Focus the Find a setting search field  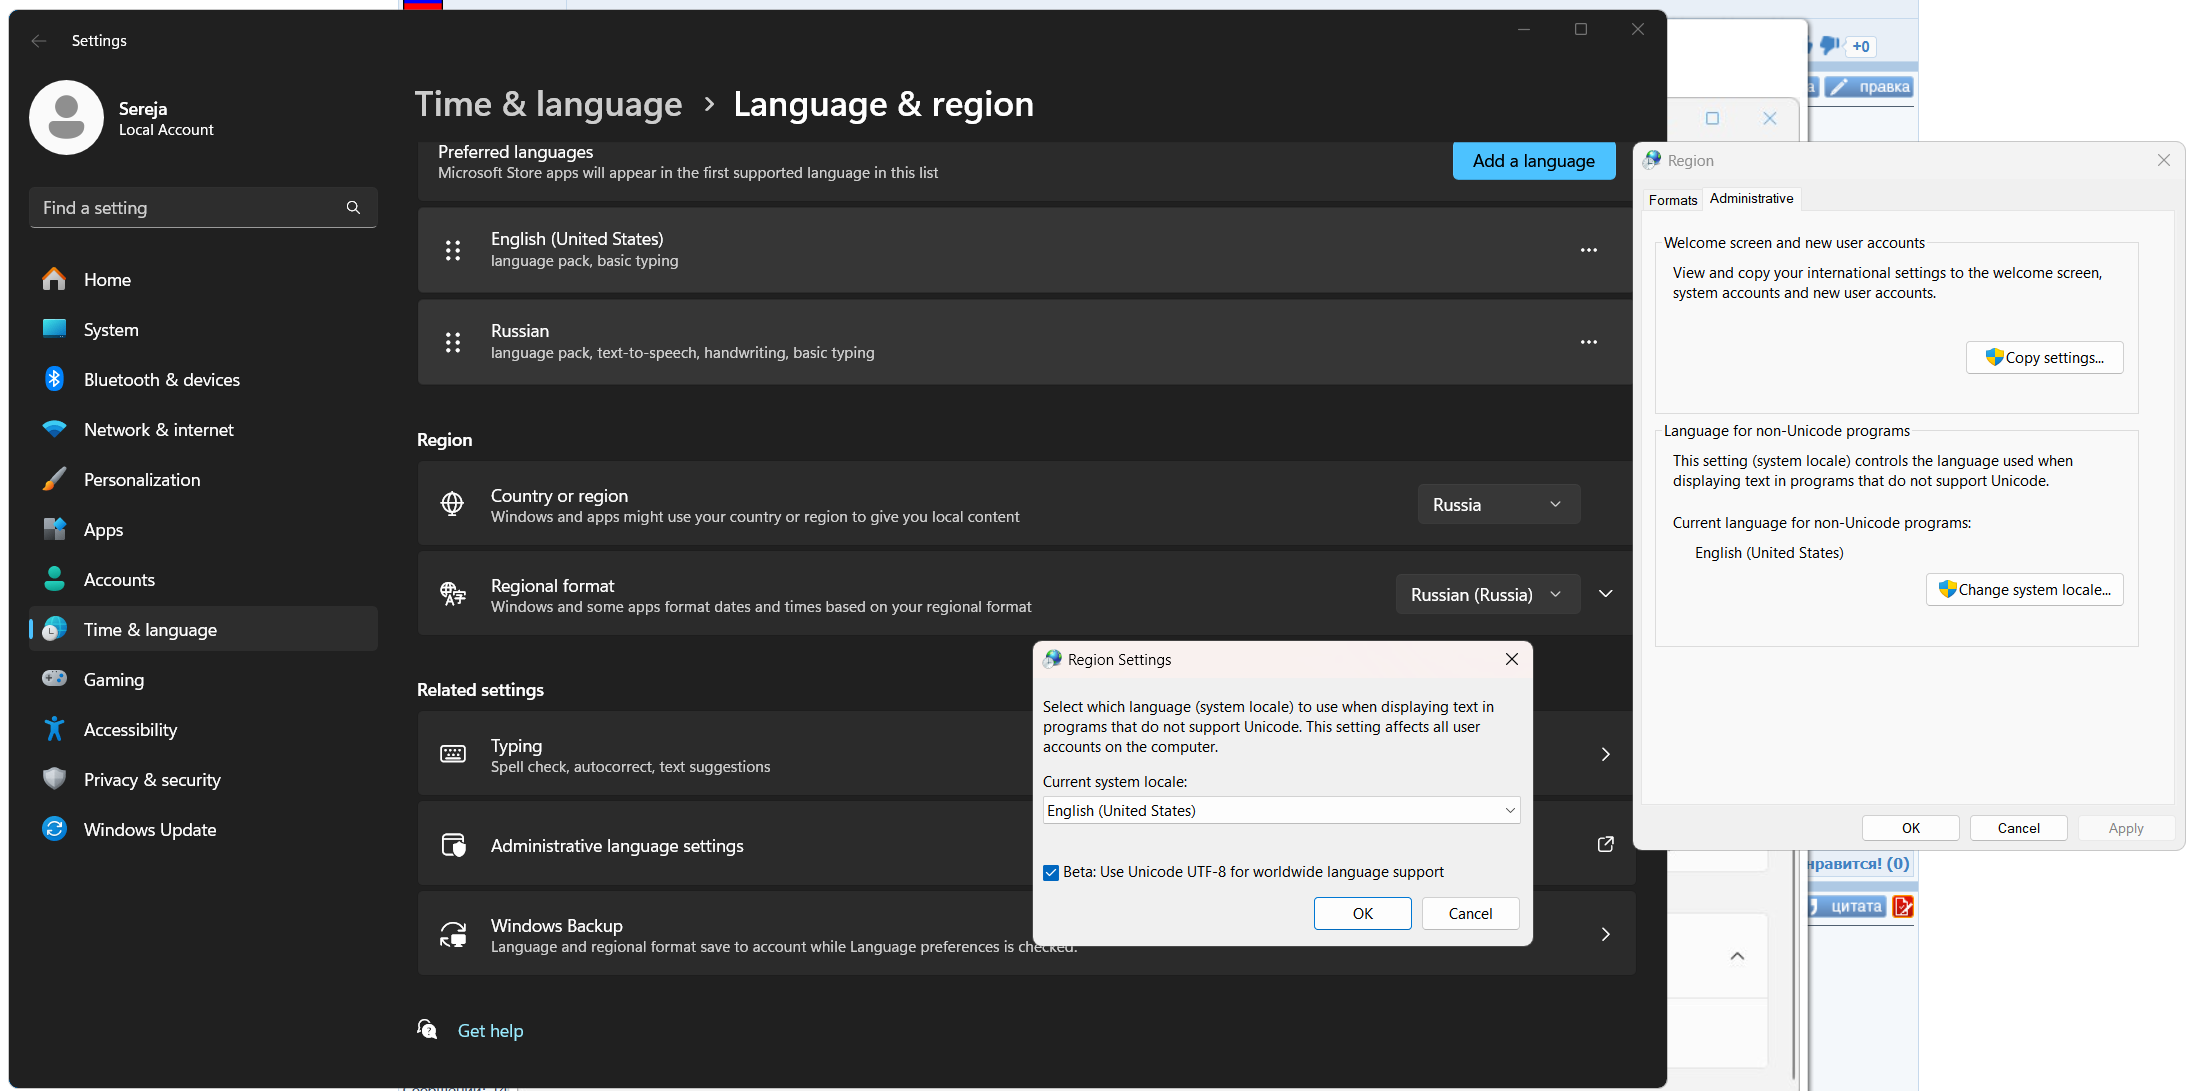tap(203, 207)
